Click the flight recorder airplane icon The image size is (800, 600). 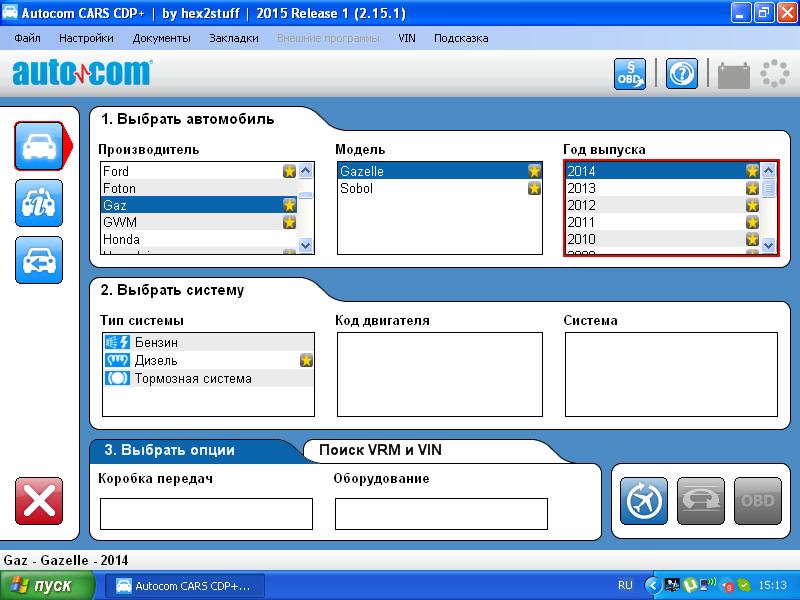tap(644, 501)
